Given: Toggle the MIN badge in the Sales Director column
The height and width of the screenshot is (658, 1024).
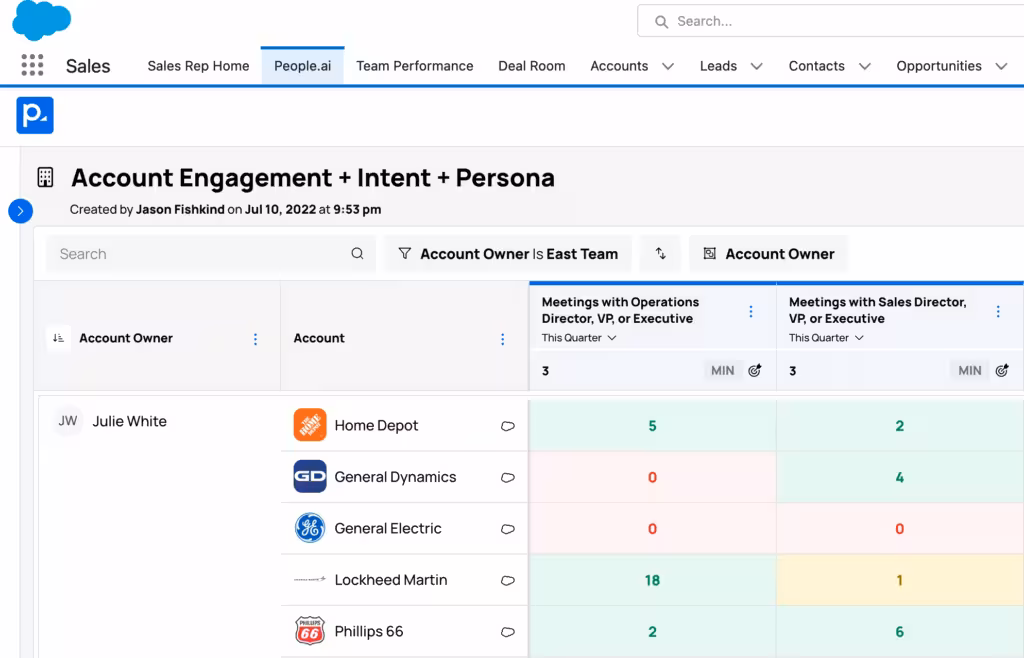Looking at the screenshot, I should click(968, 370).
